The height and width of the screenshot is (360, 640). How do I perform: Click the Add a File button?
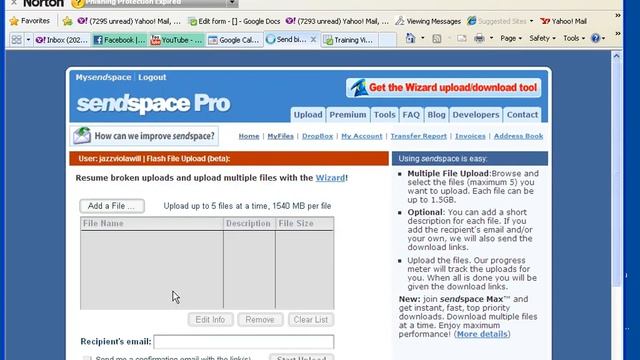click(x=112, y=206)
